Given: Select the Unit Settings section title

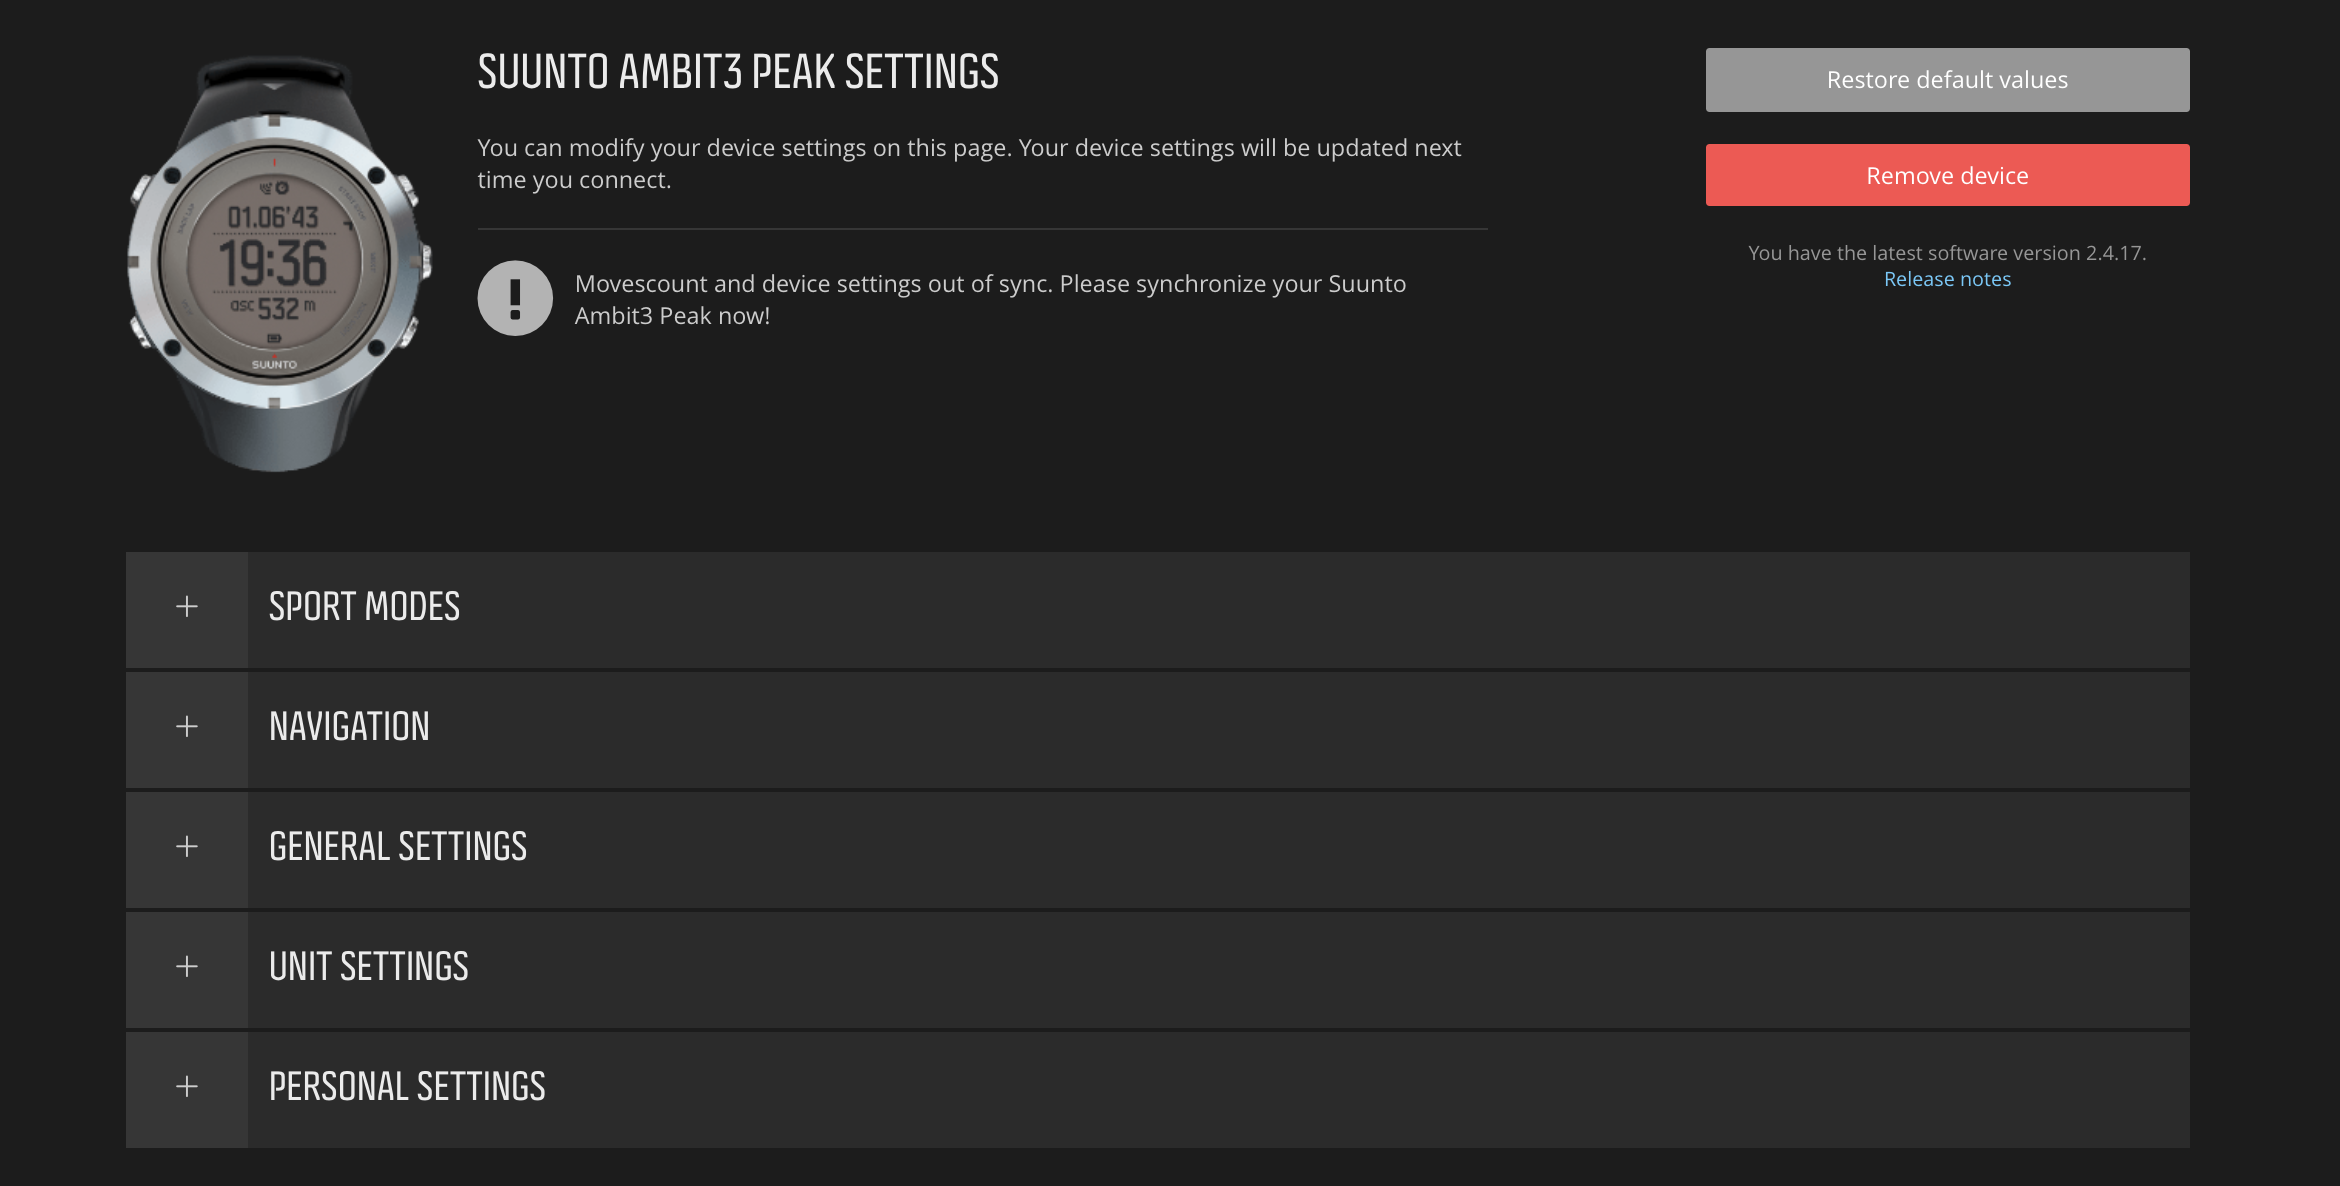Looking at the screenshot, I should coord(368,967).
